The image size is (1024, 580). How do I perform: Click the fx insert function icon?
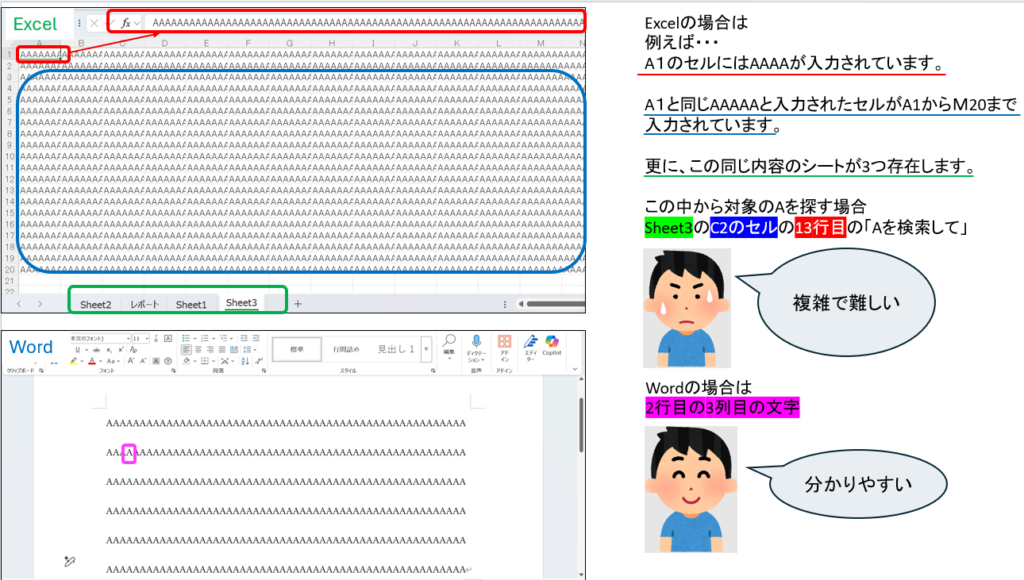pos(126,22)
